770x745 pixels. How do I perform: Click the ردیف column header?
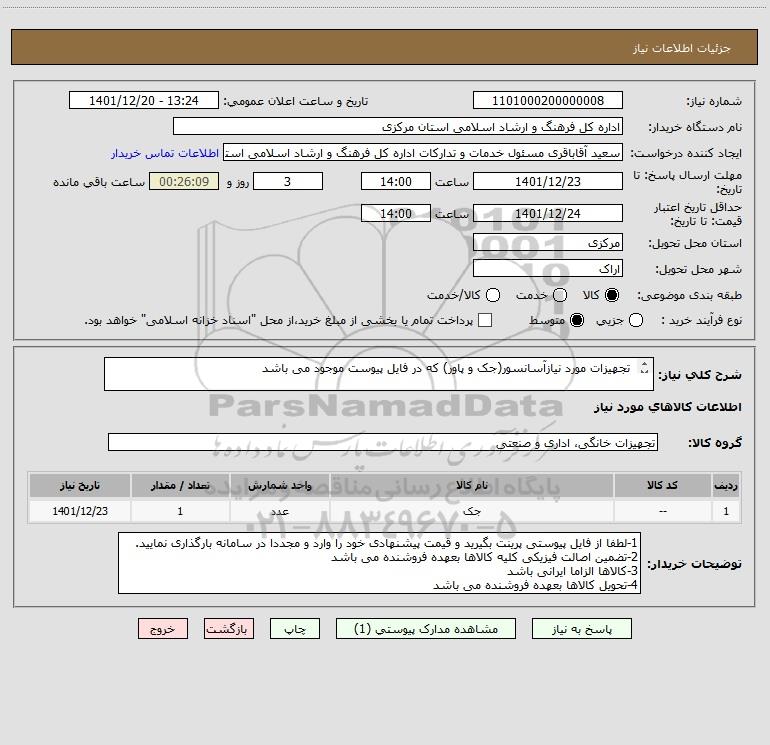(726, 485)
